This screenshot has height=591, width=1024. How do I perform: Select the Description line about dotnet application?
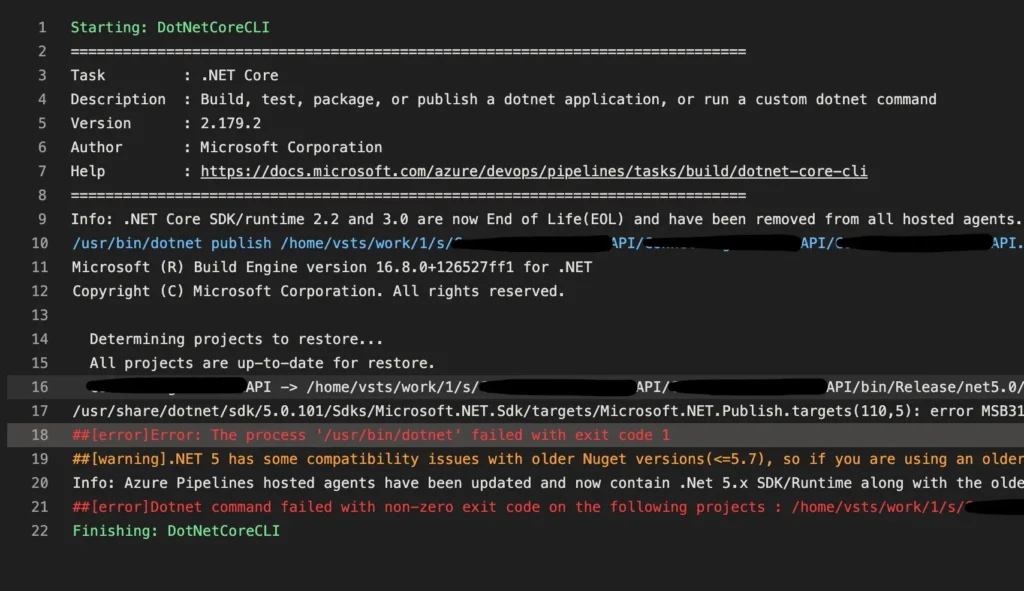coord(504,99)
